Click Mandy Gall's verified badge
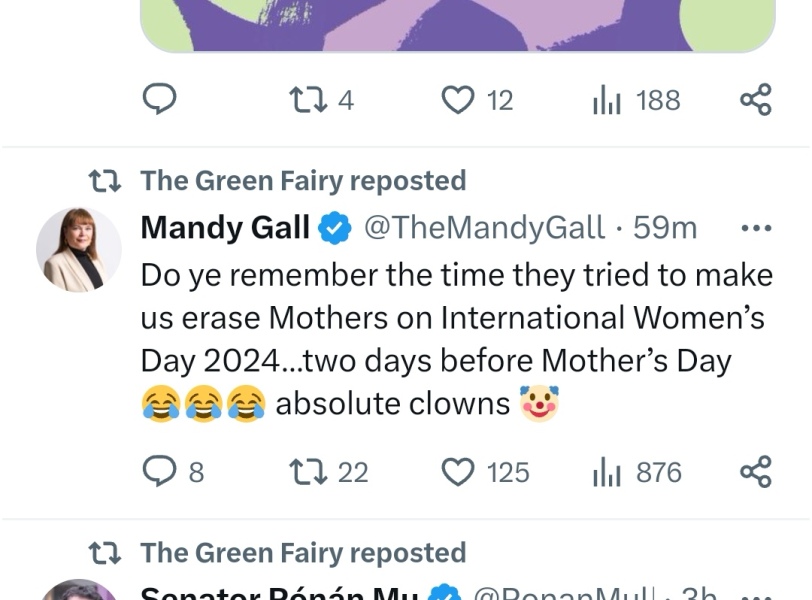812x600 pixels. click(x=332, y=227)
